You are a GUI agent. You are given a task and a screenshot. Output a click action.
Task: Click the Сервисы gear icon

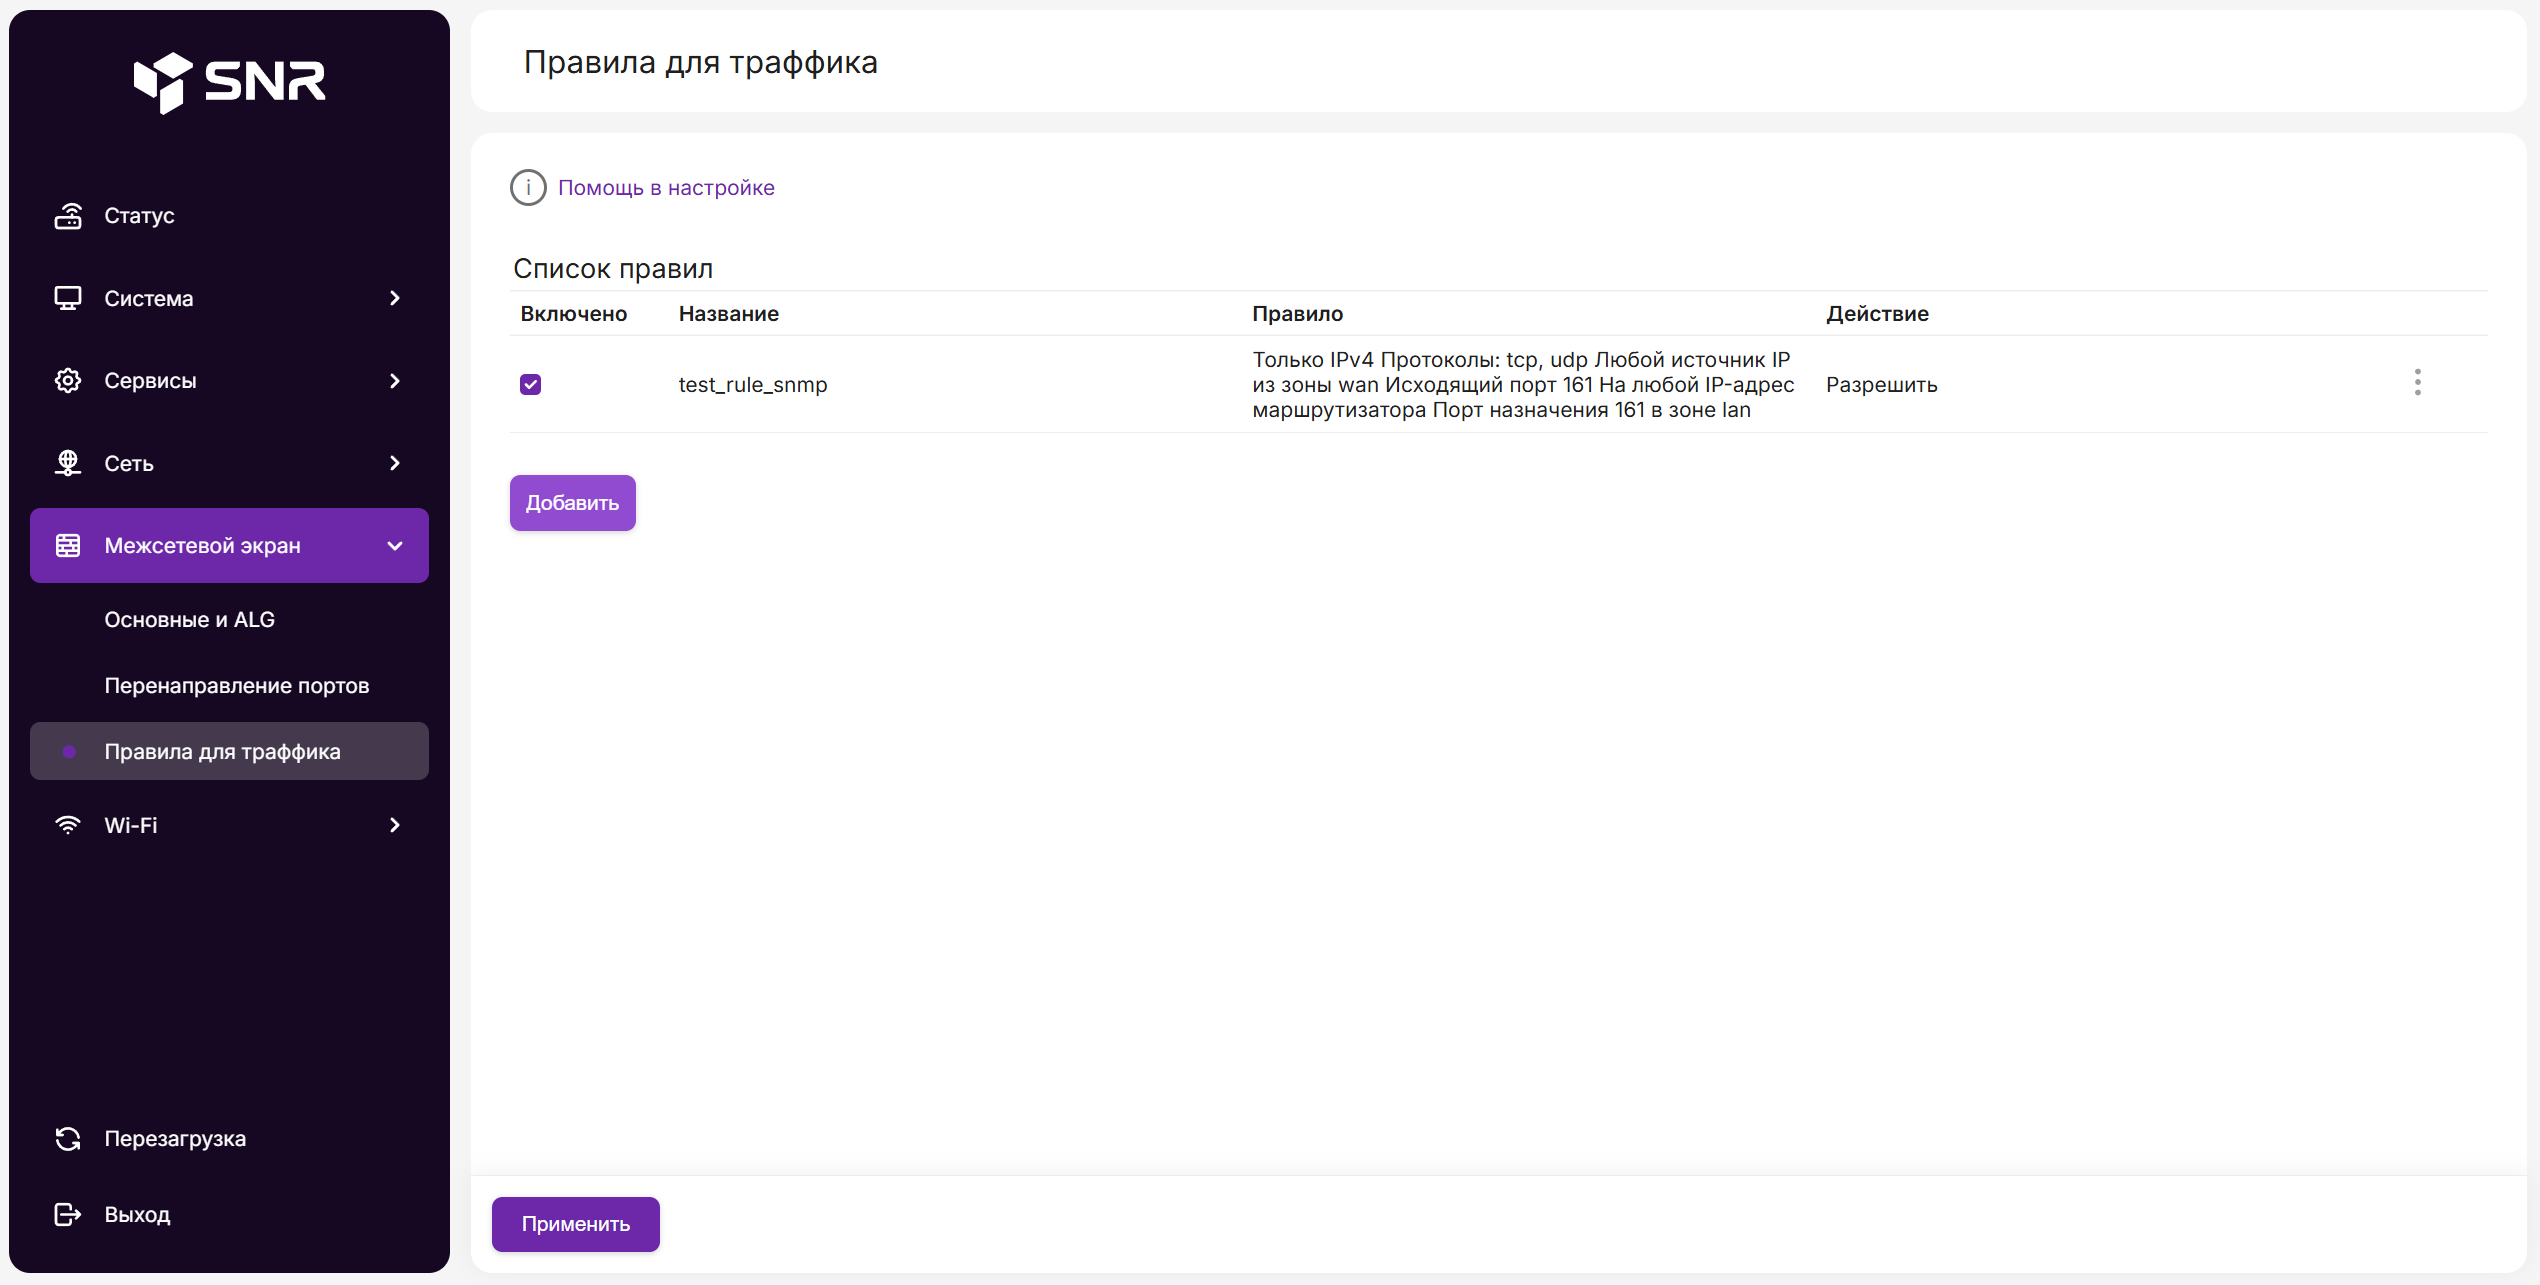tap(68, 380)
